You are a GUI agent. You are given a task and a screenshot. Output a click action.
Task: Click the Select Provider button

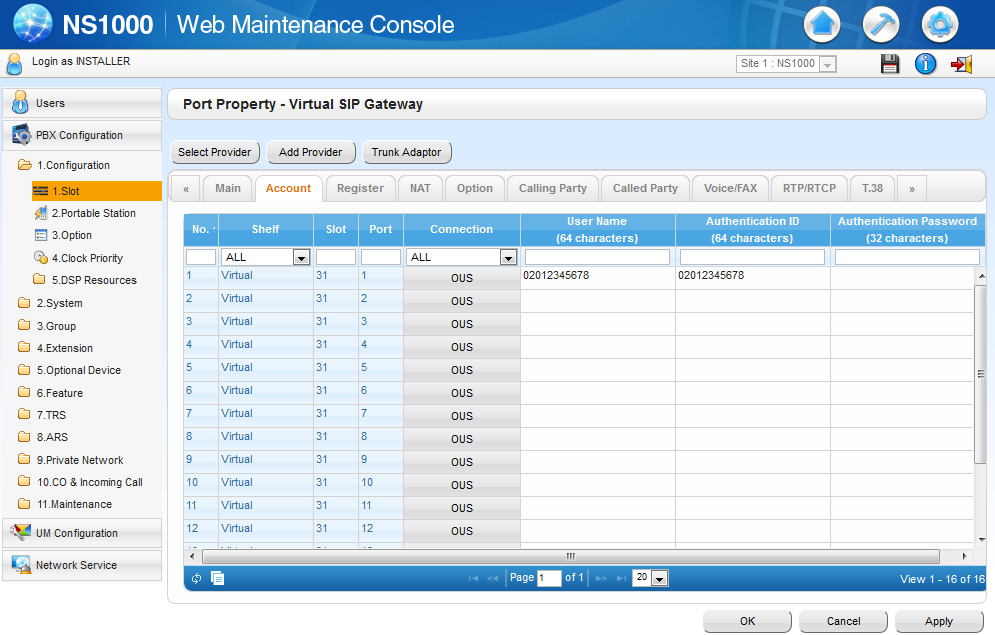[214, 152]
